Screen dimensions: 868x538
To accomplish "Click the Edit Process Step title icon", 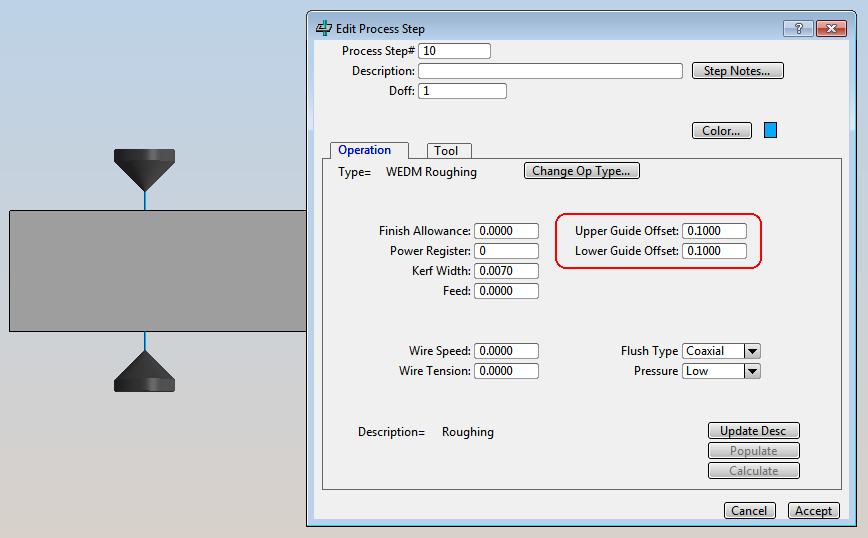I will pos(324,28).
